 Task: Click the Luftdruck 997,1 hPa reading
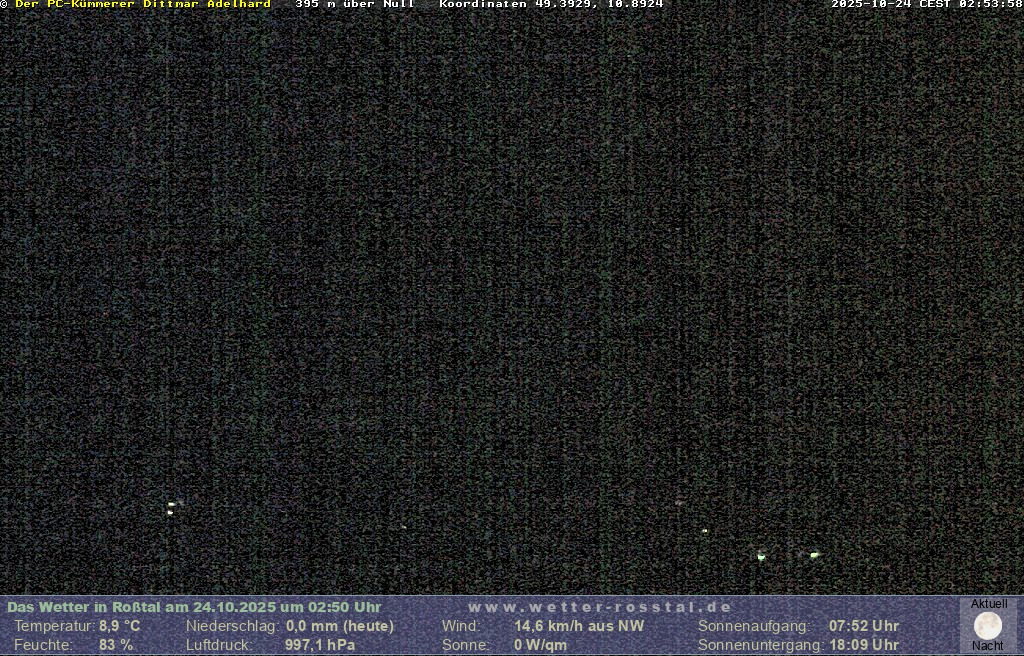click(320, 645)
